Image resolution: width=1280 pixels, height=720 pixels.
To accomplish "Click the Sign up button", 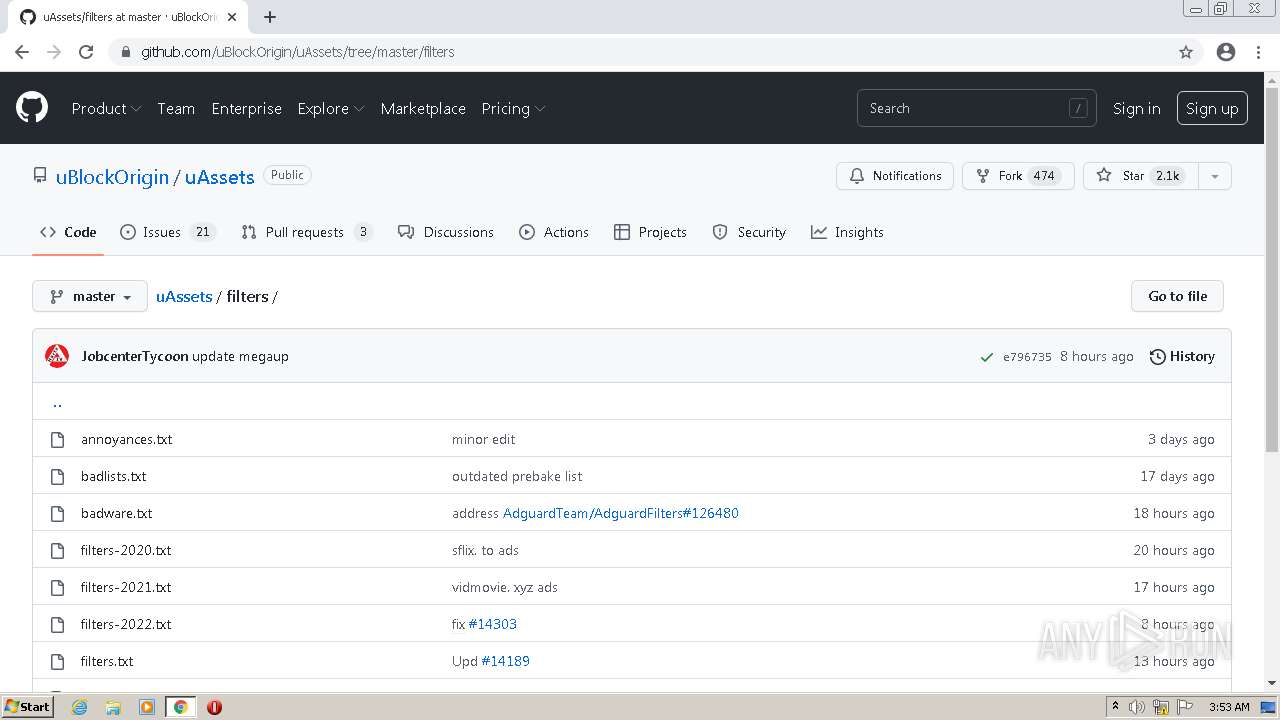I will tap(1212, 108).
